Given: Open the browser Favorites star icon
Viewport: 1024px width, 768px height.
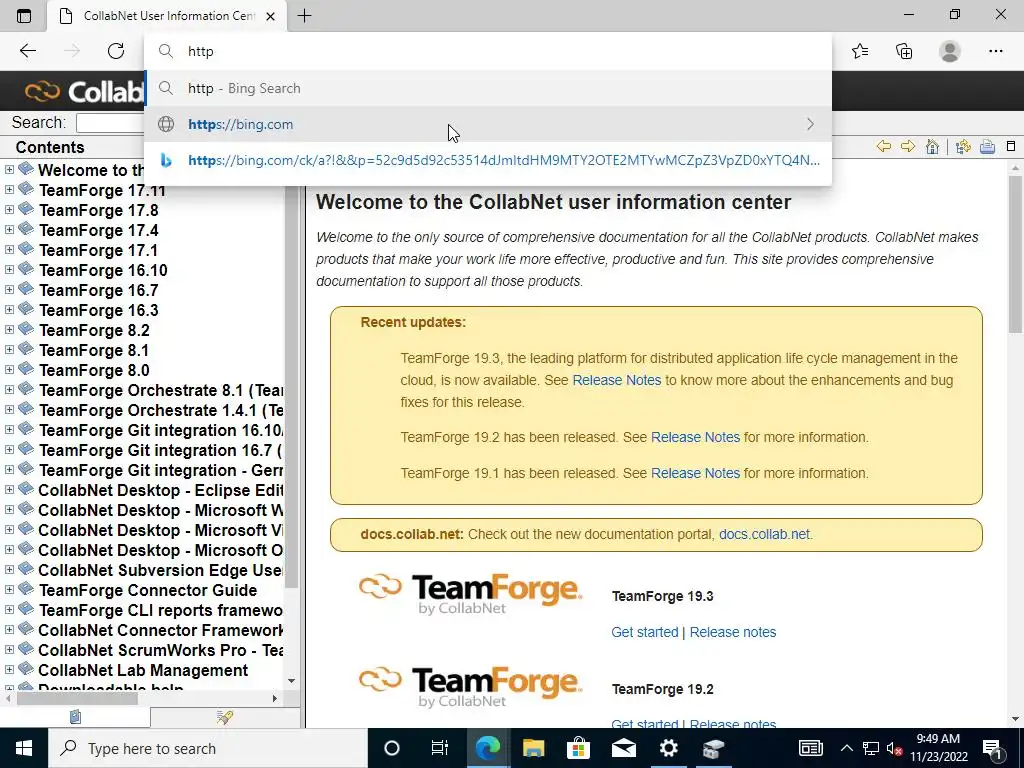Looking at the screenshot, I should pos(860,51).
